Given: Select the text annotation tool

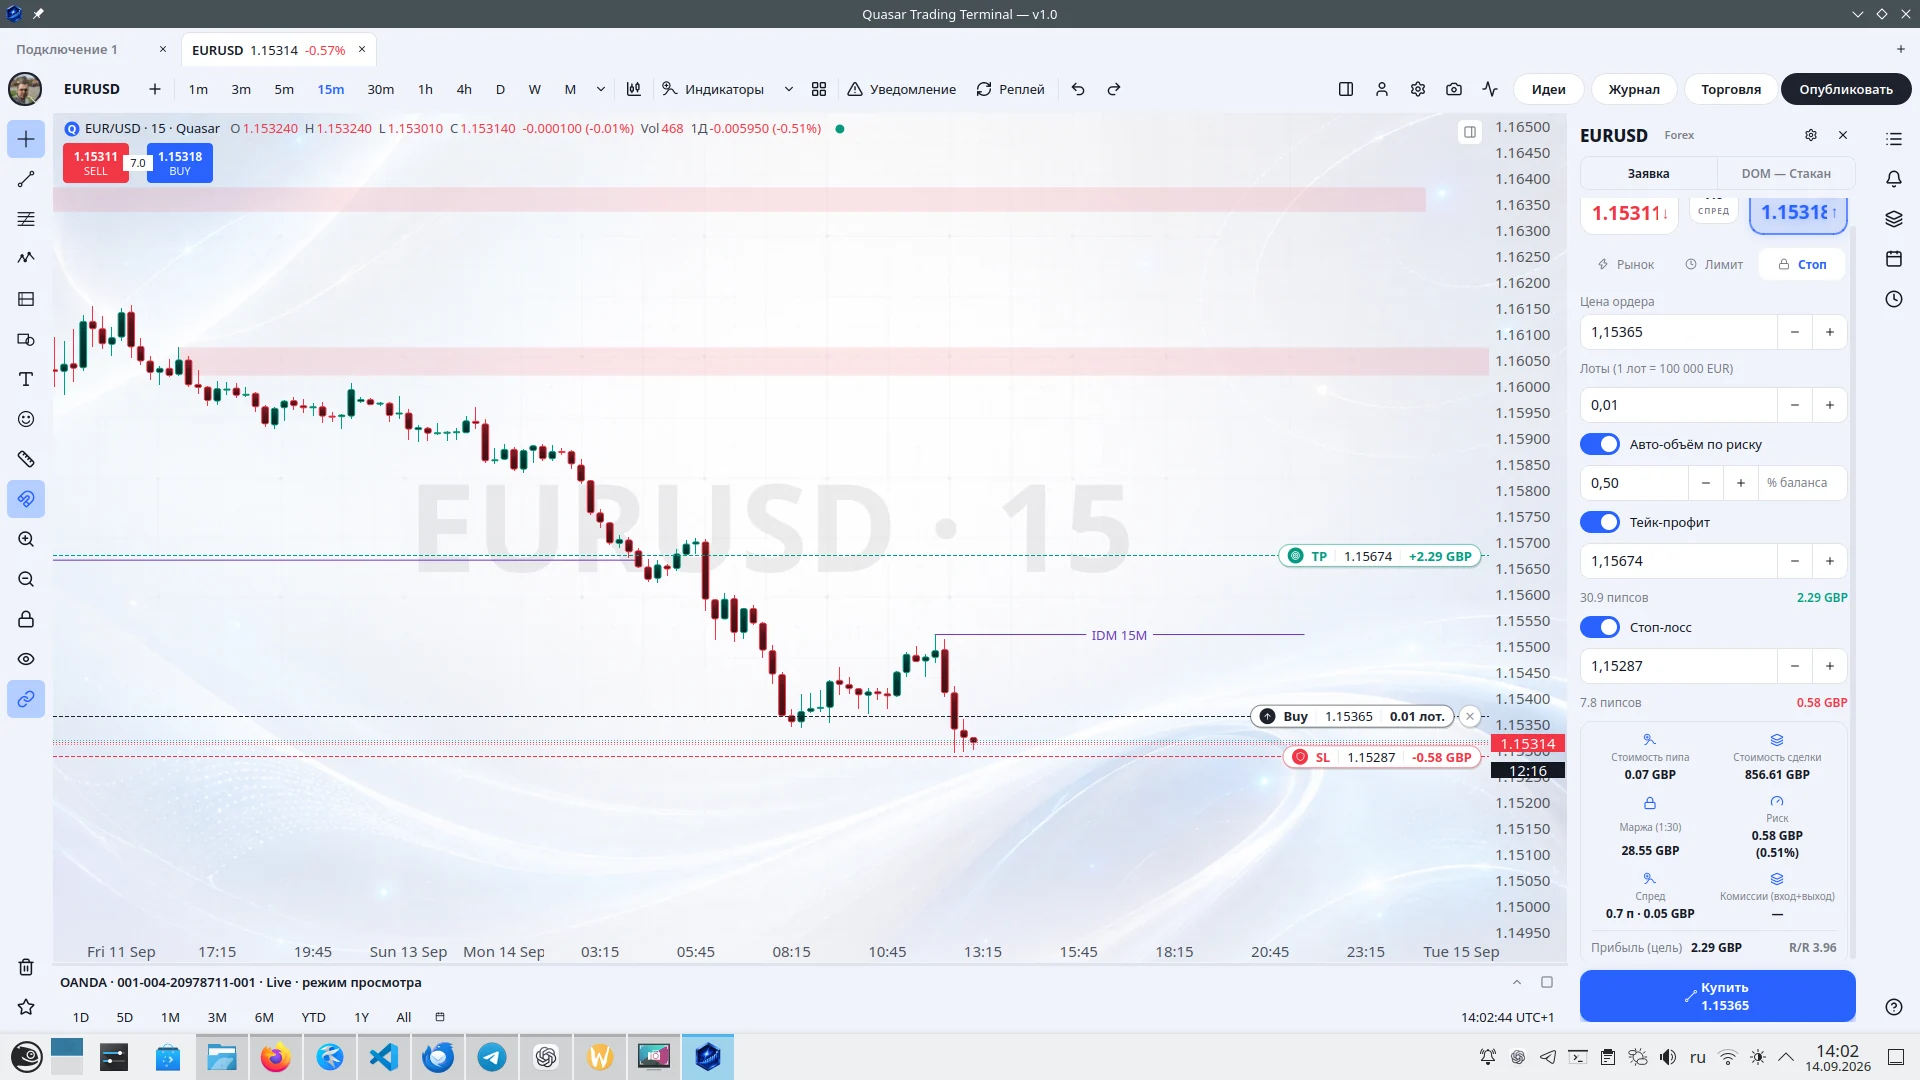Looking at the screenshot, I should (x=26, y=379).
